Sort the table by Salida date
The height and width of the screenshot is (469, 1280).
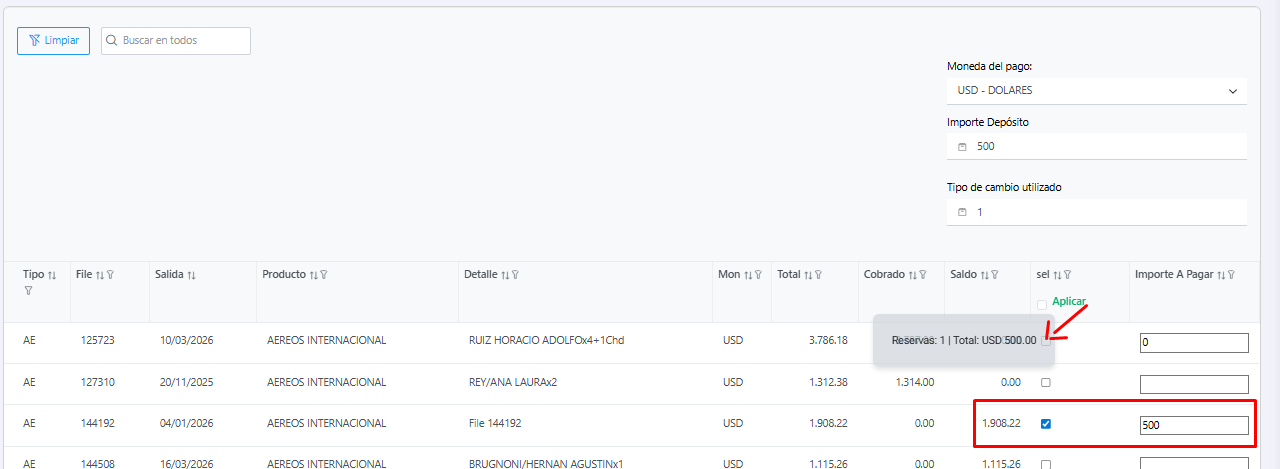[x=190, y=275]
